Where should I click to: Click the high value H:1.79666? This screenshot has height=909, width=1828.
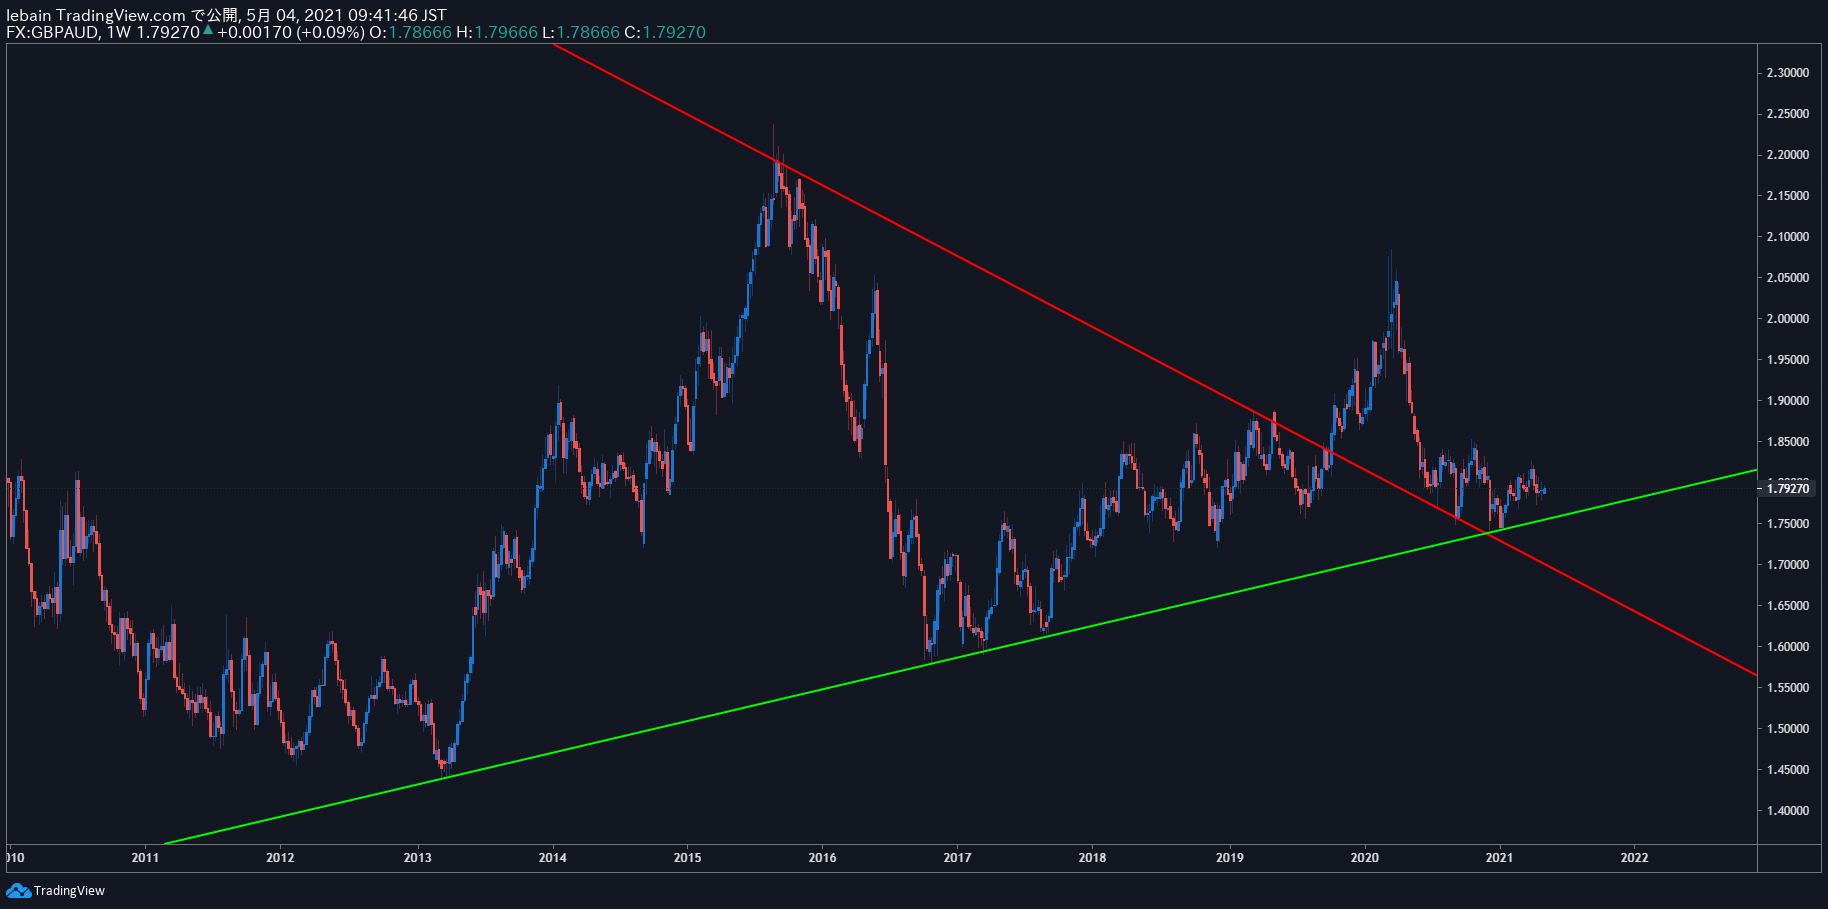(x=497, y=32)
